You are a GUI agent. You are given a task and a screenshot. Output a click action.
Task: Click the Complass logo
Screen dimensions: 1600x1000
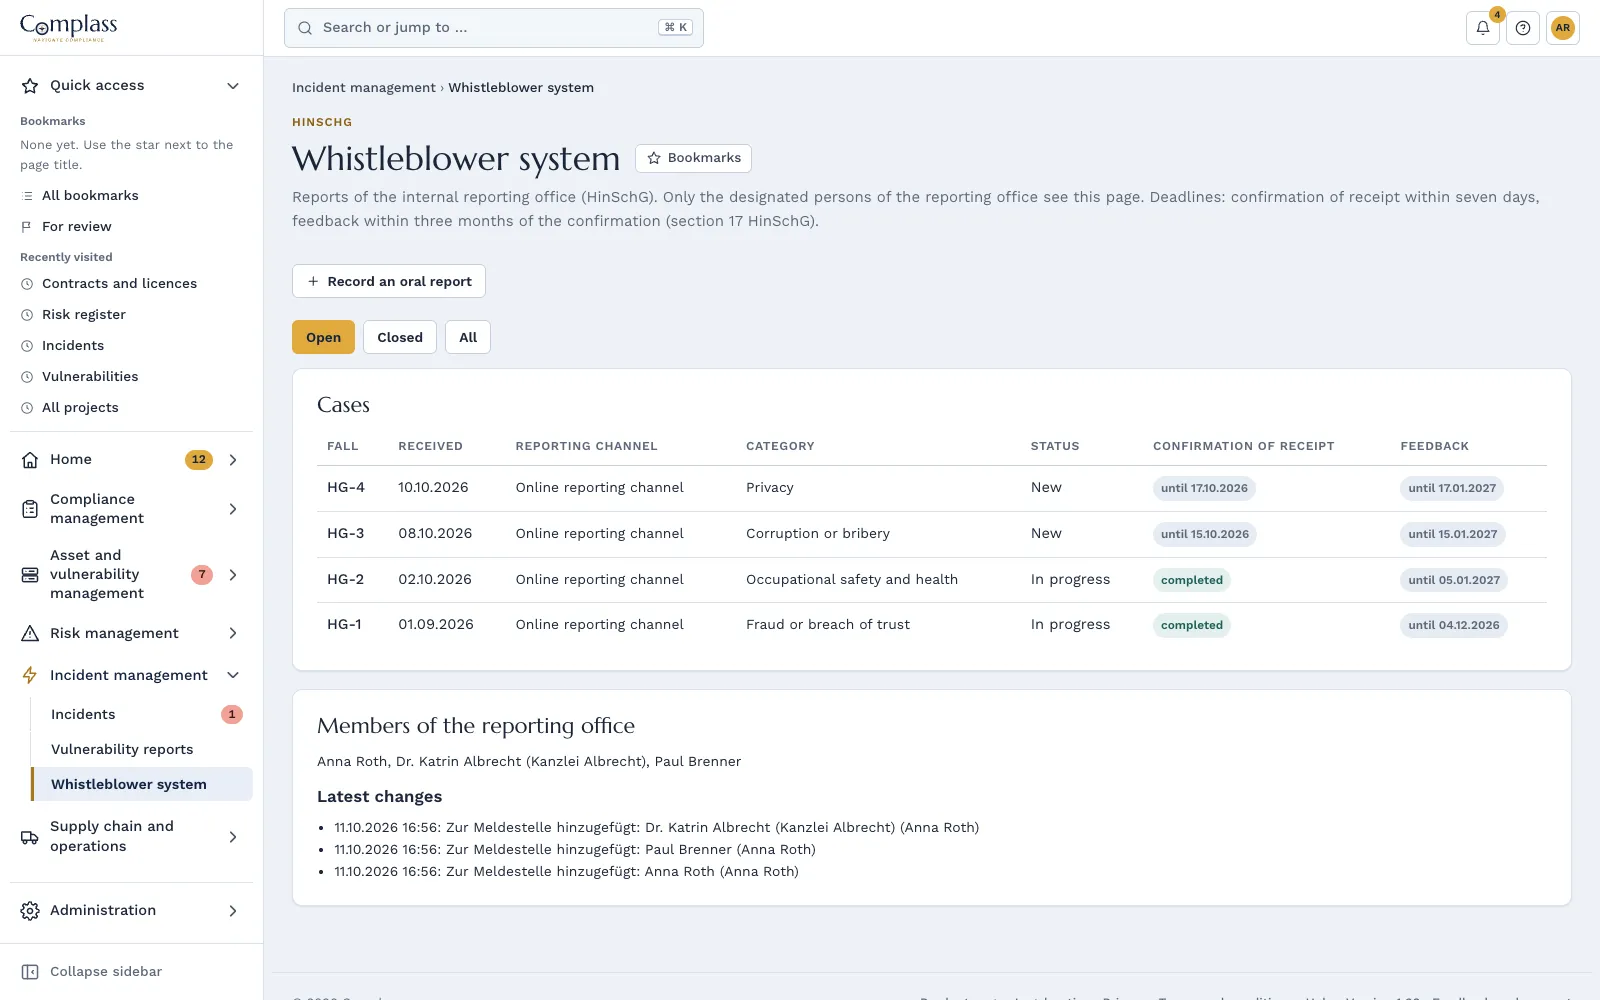pos(69,27)
